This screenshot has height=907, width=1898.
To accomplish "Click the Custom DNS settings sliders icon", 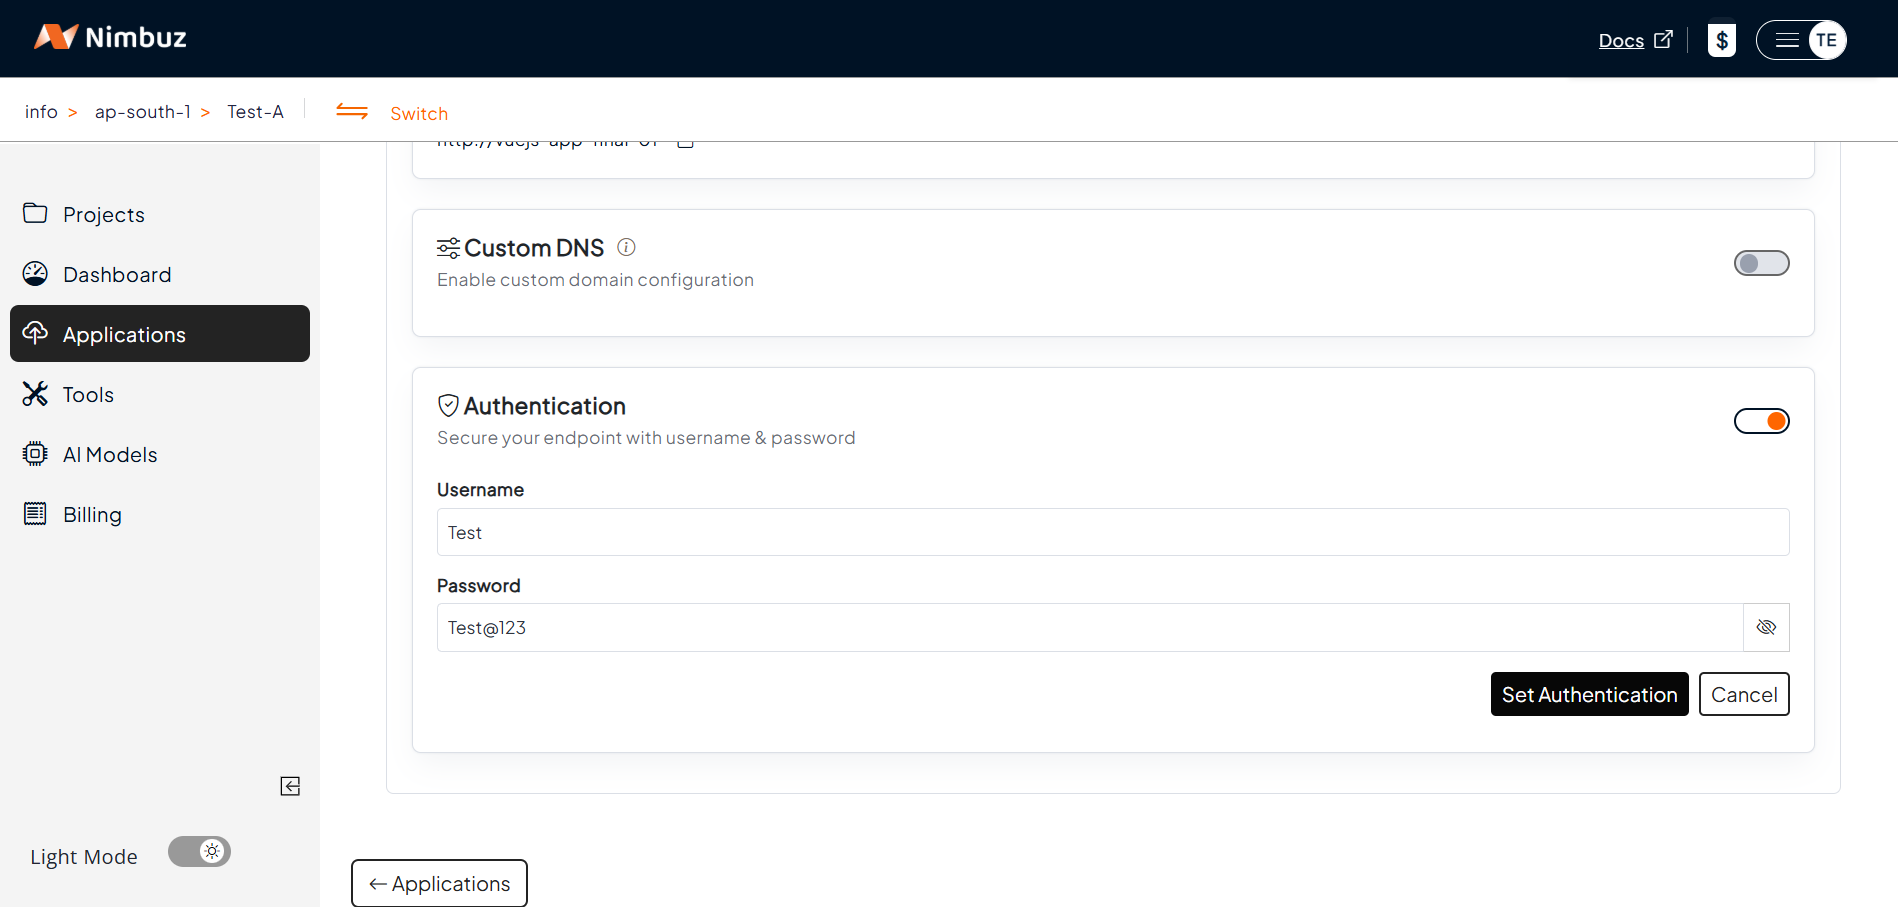I will (448, 248).
